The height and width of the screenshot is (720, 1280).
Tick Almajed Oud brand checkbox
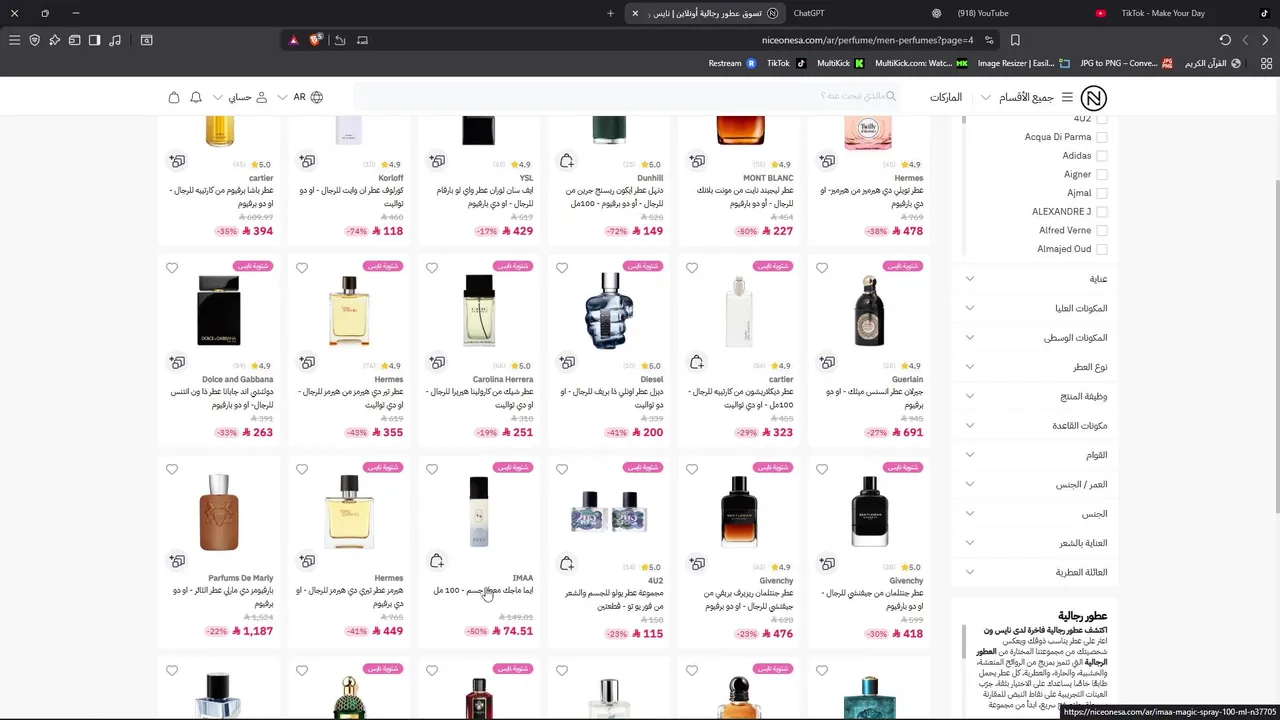click(x=1102, y=249)
